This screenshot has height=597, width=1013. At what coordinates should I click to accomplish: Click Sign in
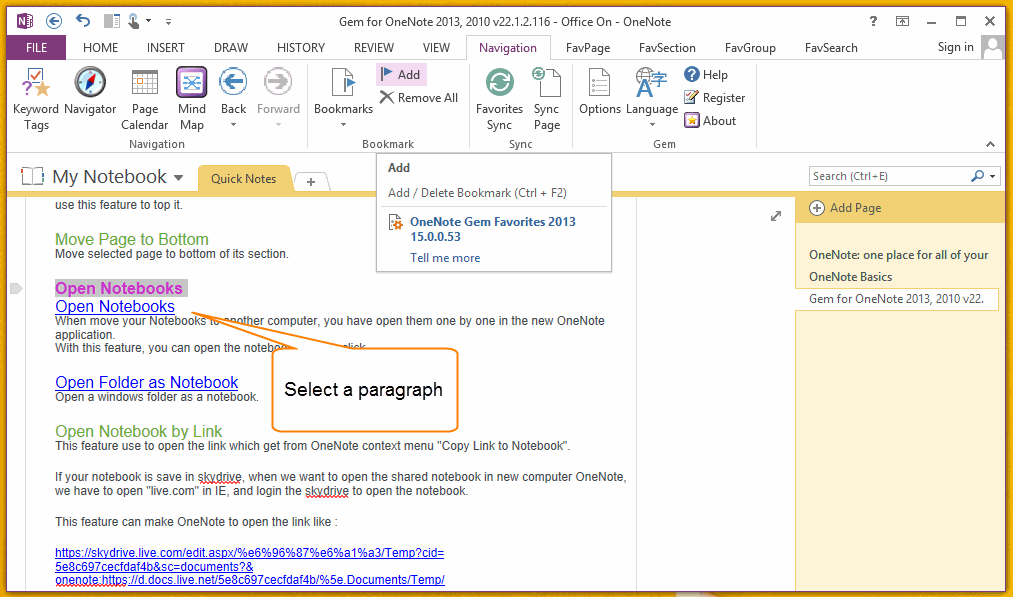click(x=956, y=47)
